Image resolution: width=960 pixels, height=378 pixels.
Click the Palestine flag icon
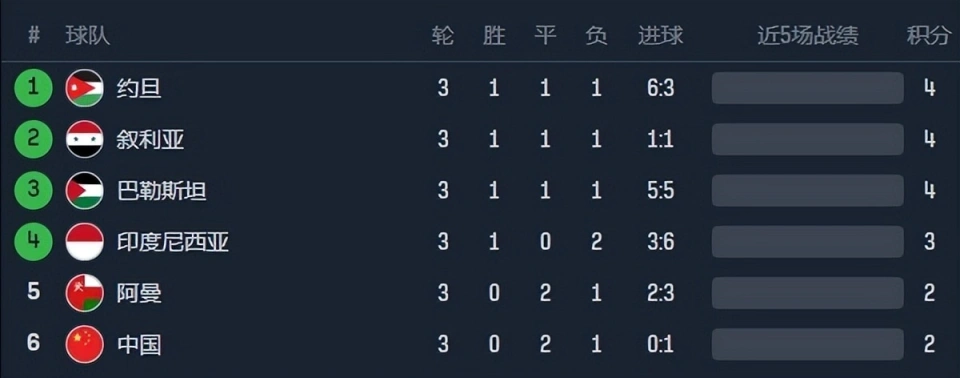[x=84, y=191]
